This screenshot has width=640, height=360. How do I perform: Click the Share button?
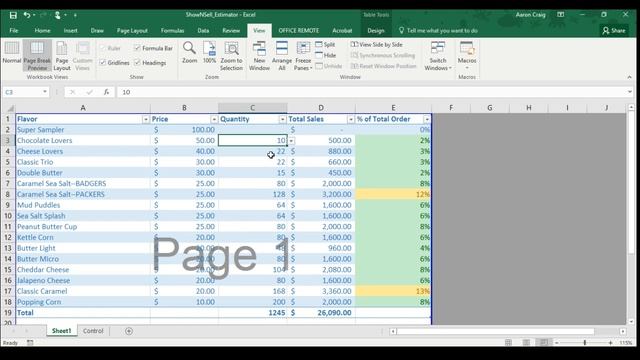(x=613, y=31)
